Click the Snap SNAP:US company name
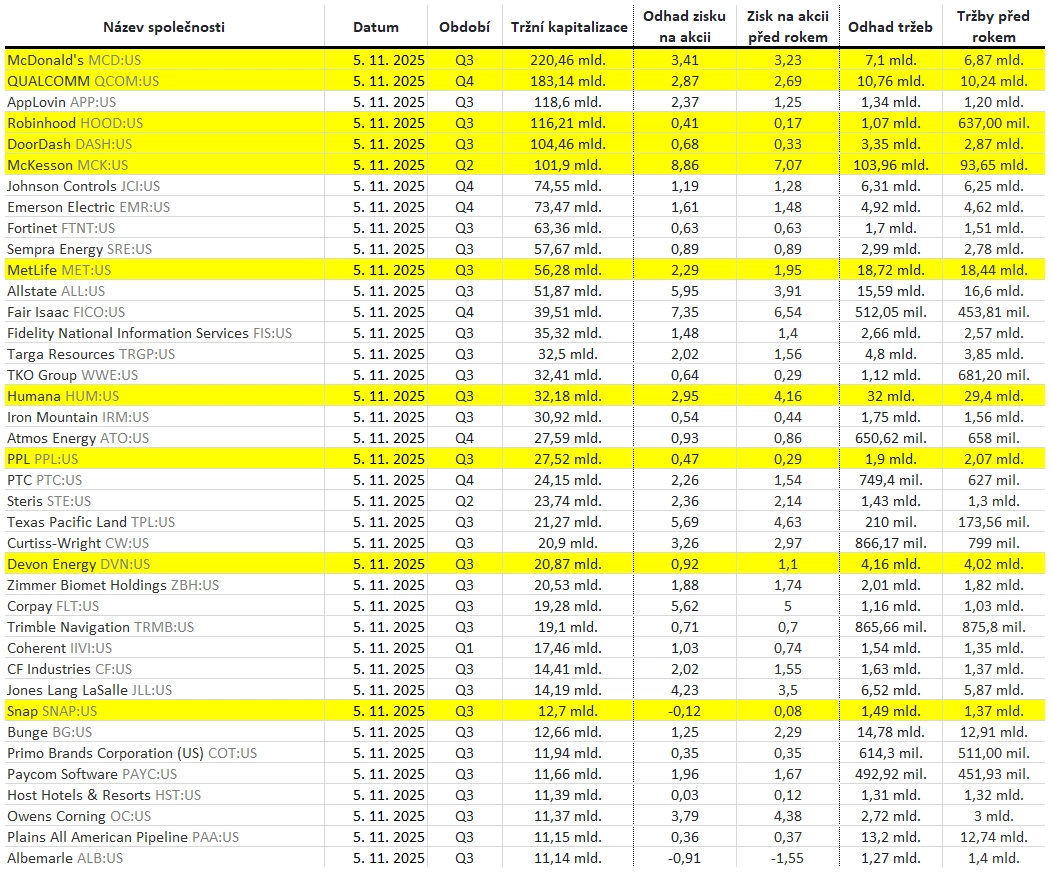This screenshot has height=874, width=1051. [52, 711]
